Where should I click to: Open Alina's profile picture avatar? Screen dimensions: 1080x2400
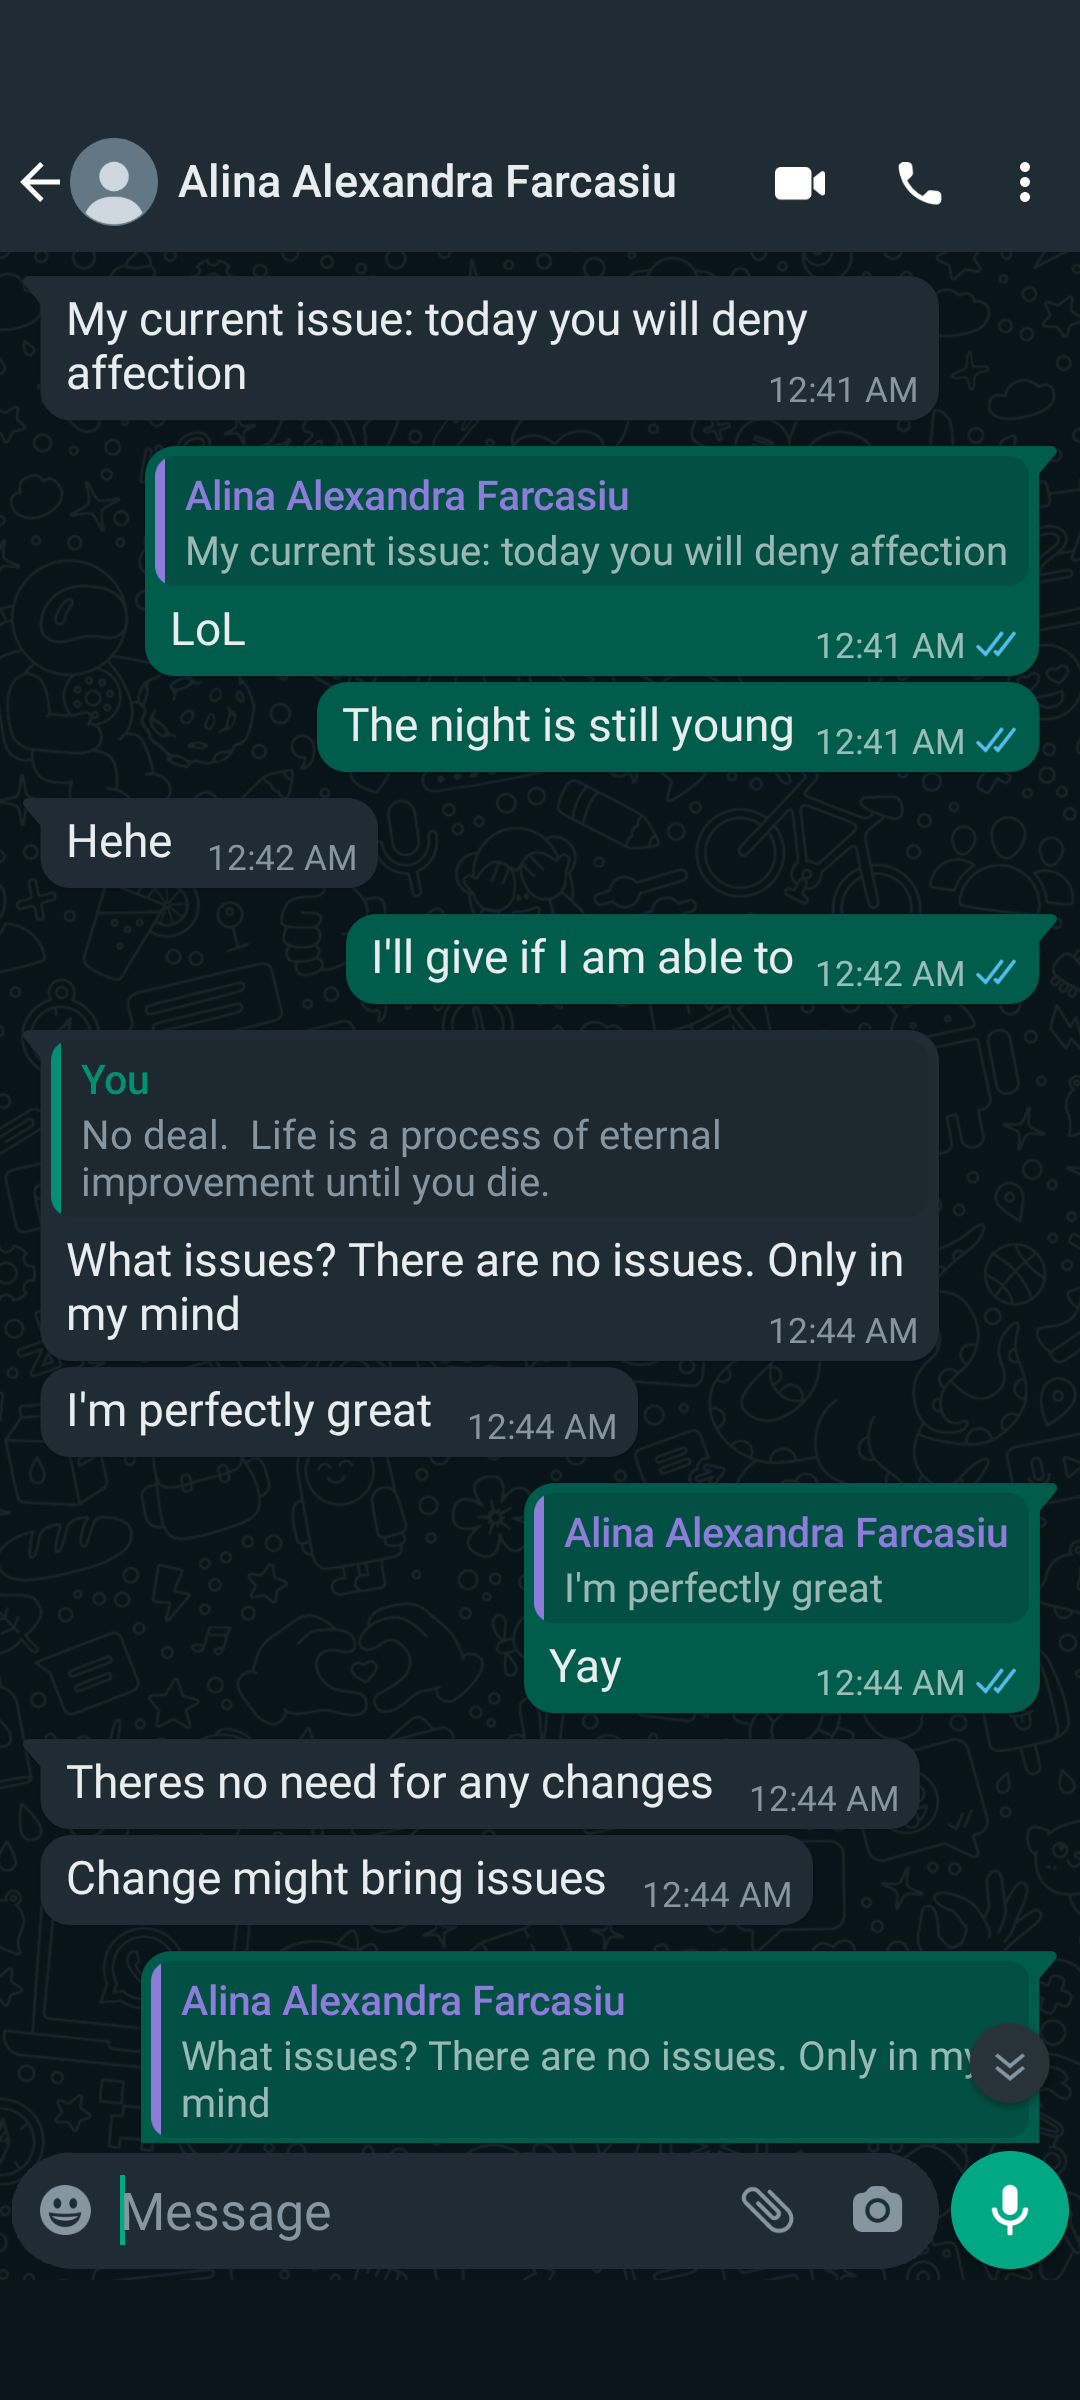[x=114, y=182]
